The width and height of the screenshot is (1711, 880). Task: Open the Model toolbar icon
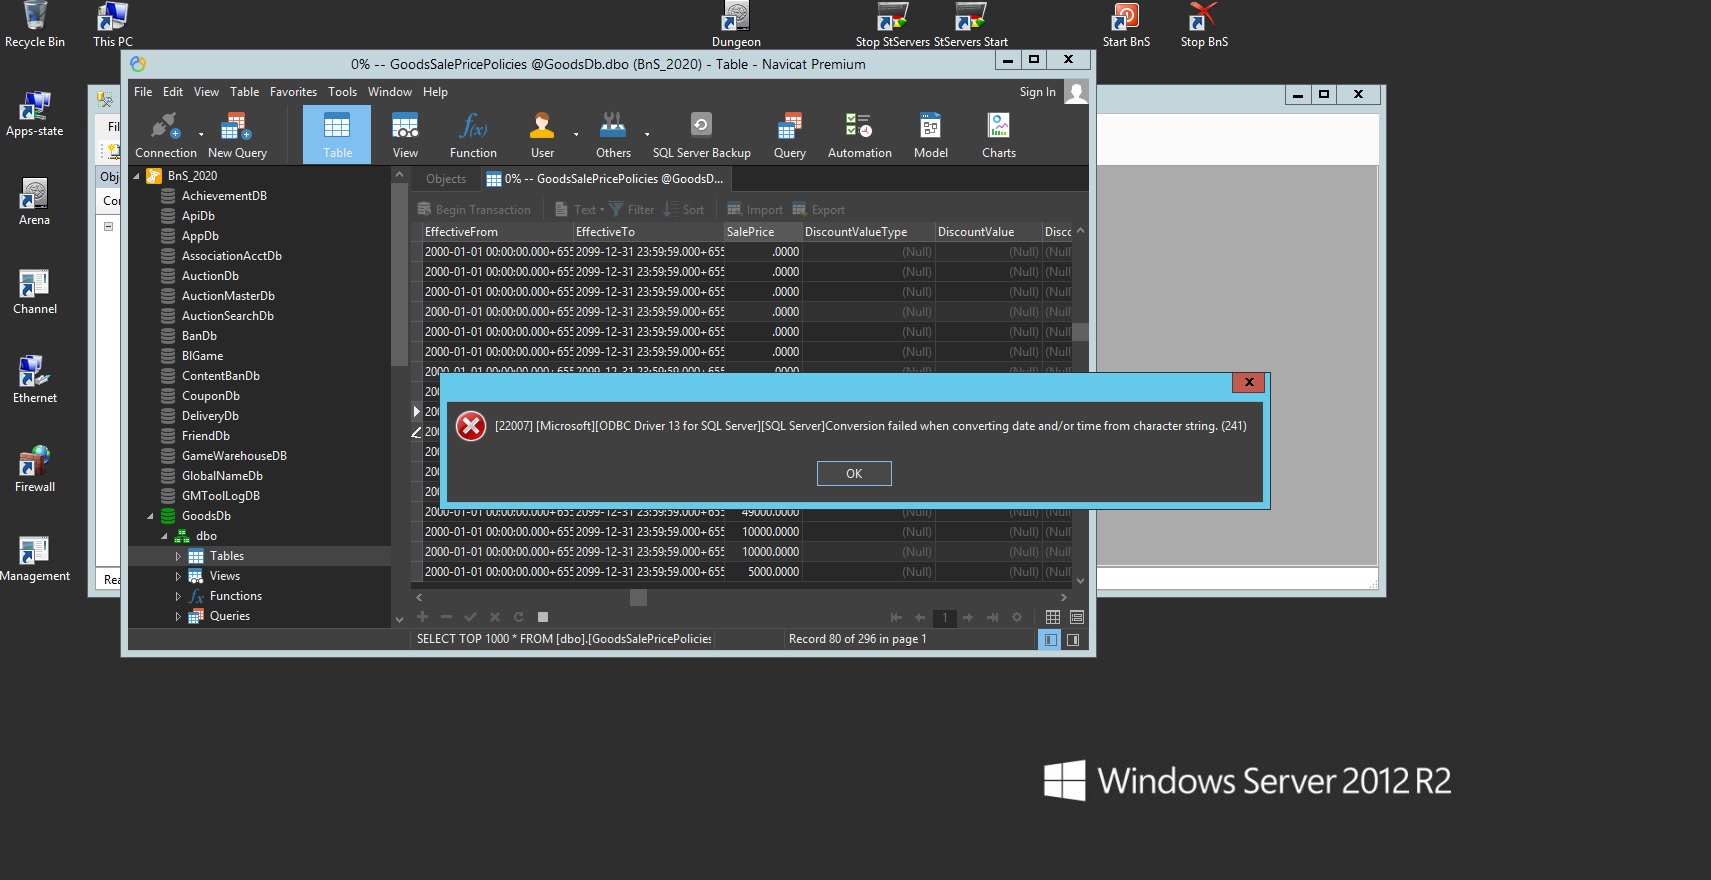930,135
